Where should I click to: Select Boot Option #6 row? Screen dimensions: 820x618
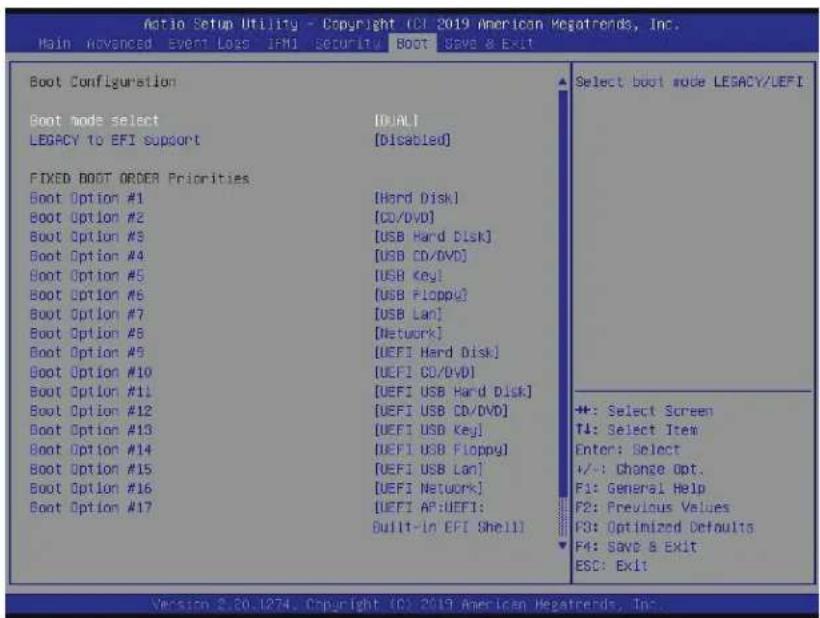pyautogui.click(x=86, y=295)
